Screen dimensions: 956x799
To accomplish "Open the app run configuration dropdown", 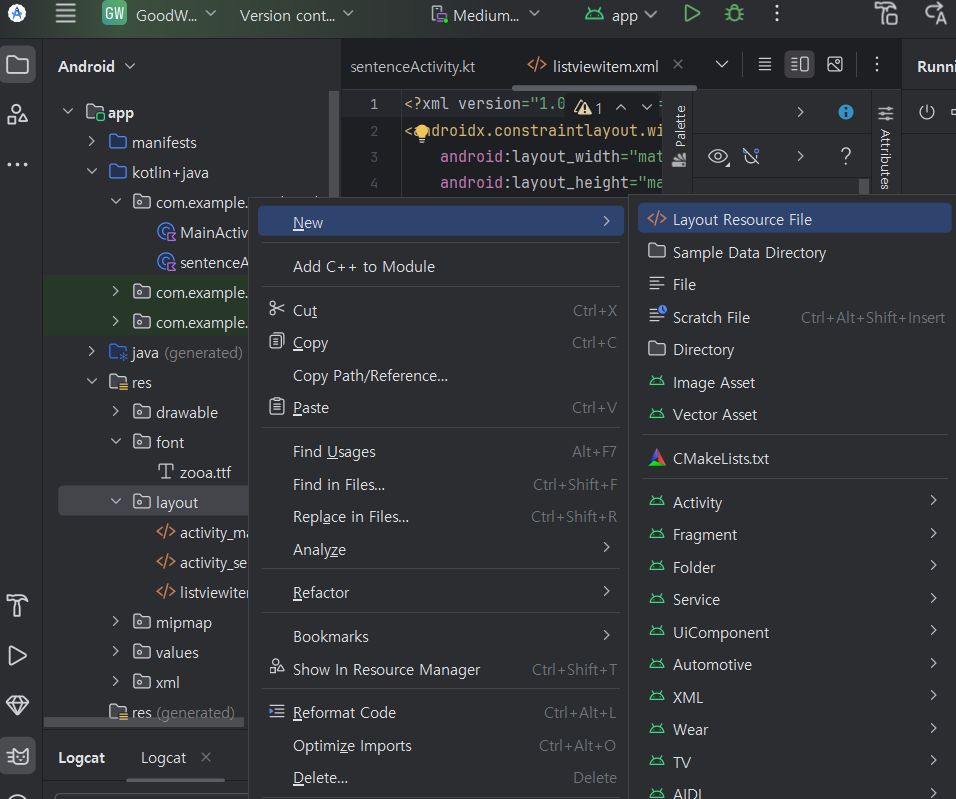I will click(x=621, y=15).
